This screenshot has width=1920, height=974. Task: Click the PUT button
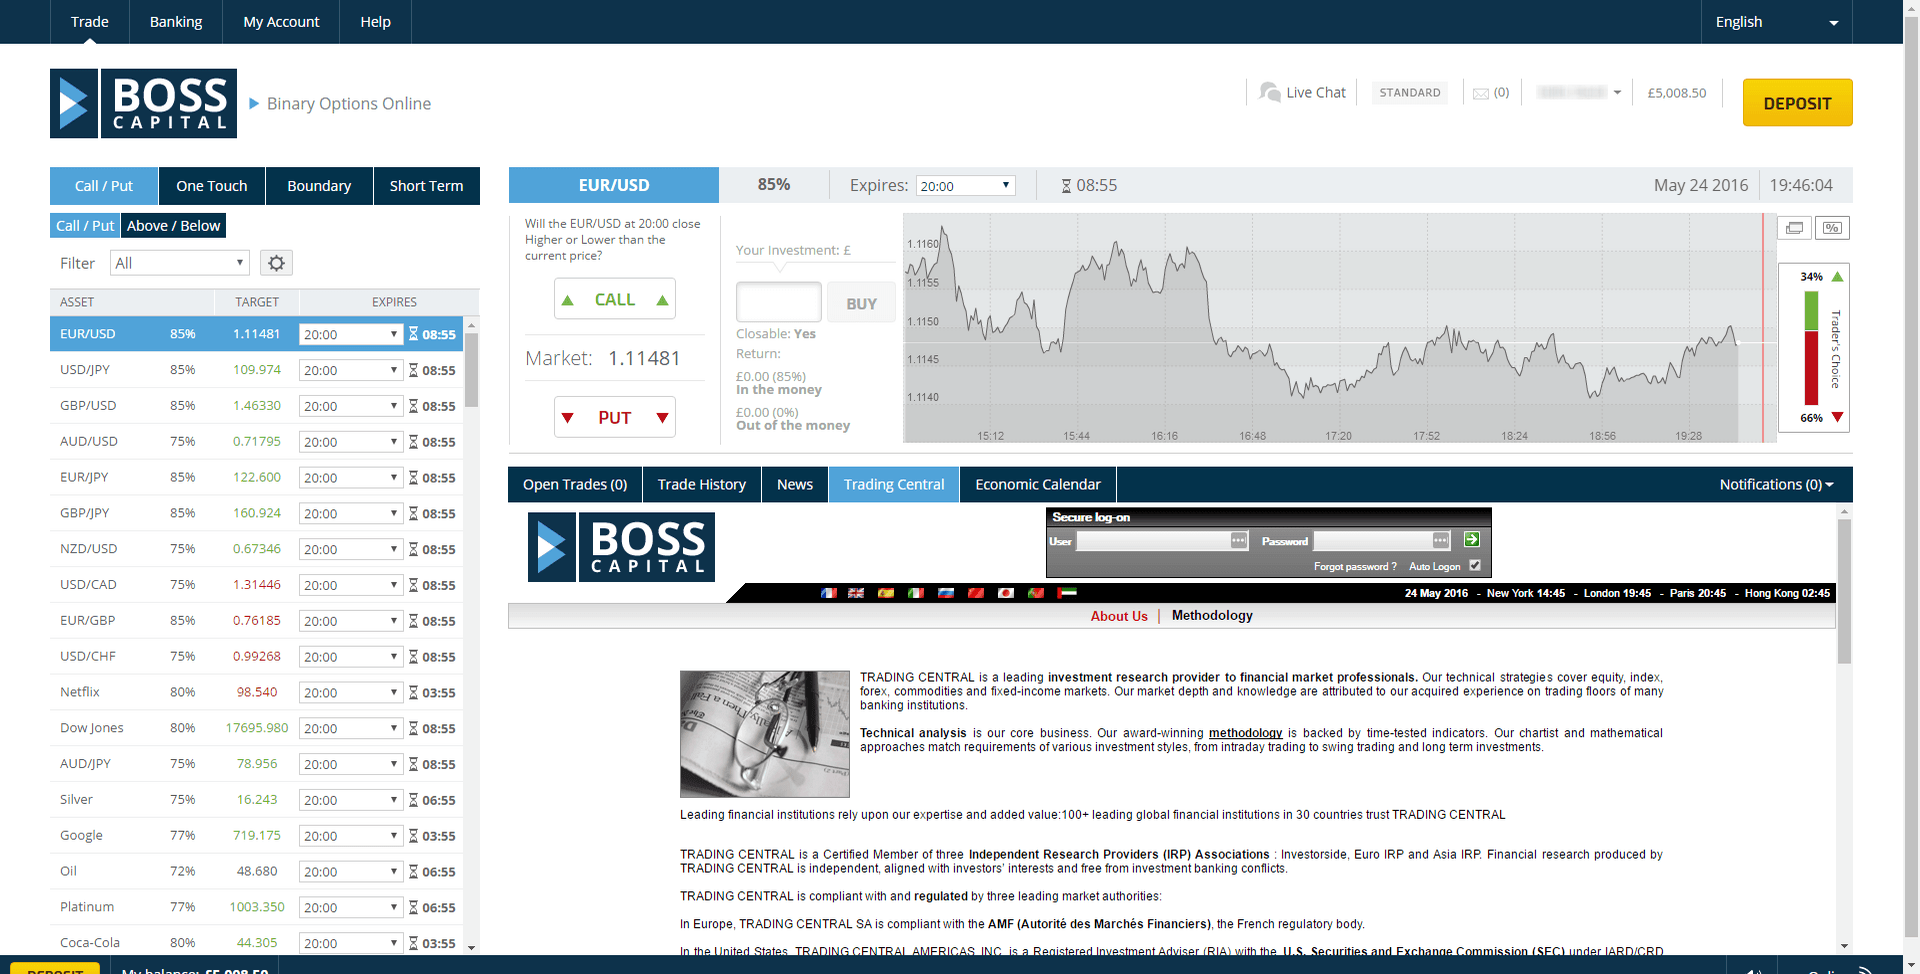[615, 417]
